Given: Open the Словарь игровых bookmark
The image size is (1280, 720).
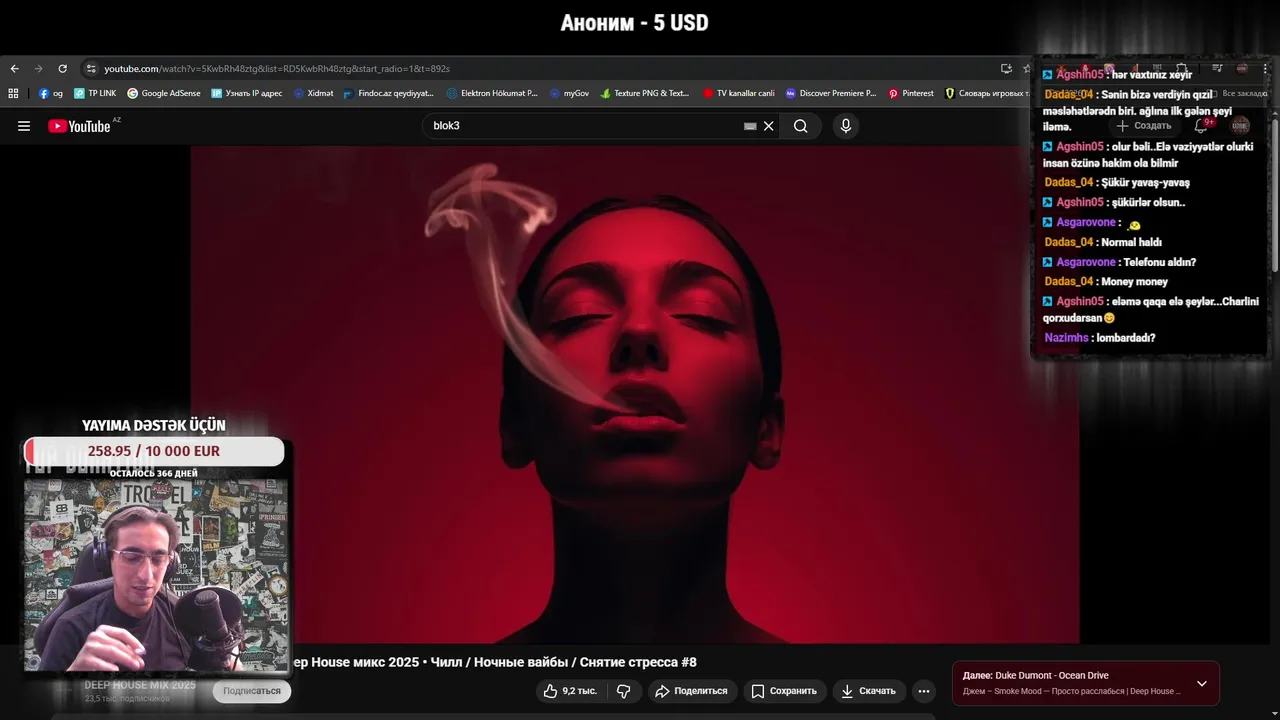Looking at the screenshot, I should tap(986, 93).
